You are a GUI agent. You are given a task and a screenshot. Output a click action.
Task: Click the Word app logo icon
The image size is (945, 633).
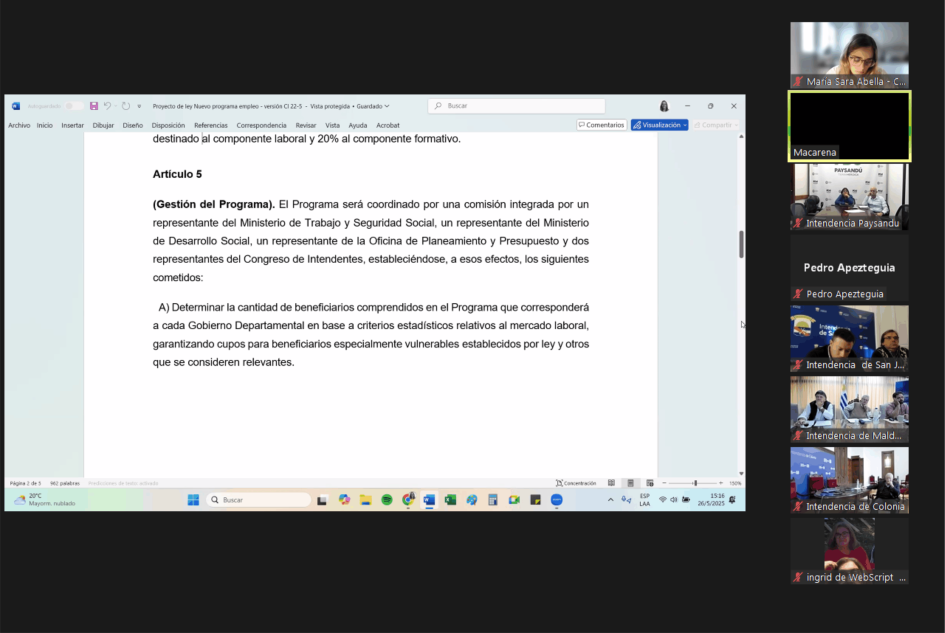16,106
